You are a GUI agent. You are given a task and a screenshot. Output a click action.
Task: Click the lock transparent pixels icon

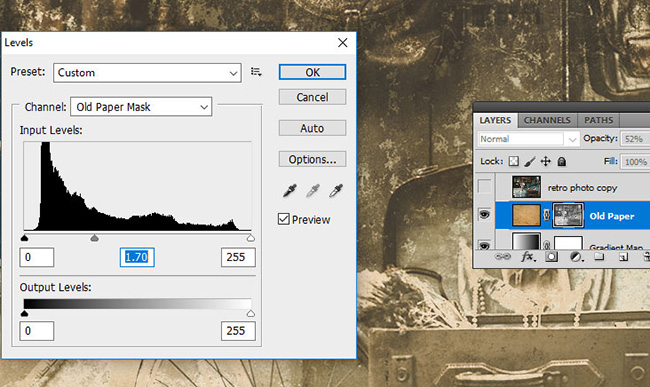point(514,161)
